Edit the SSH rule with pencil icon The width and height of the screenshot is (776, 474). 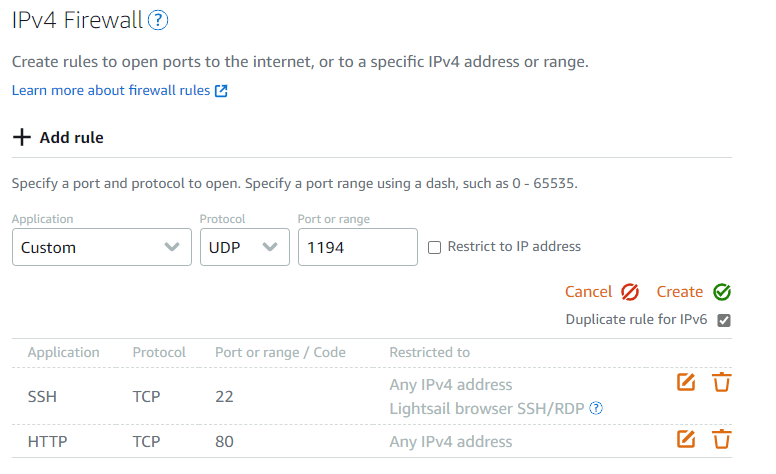(686, 382)
